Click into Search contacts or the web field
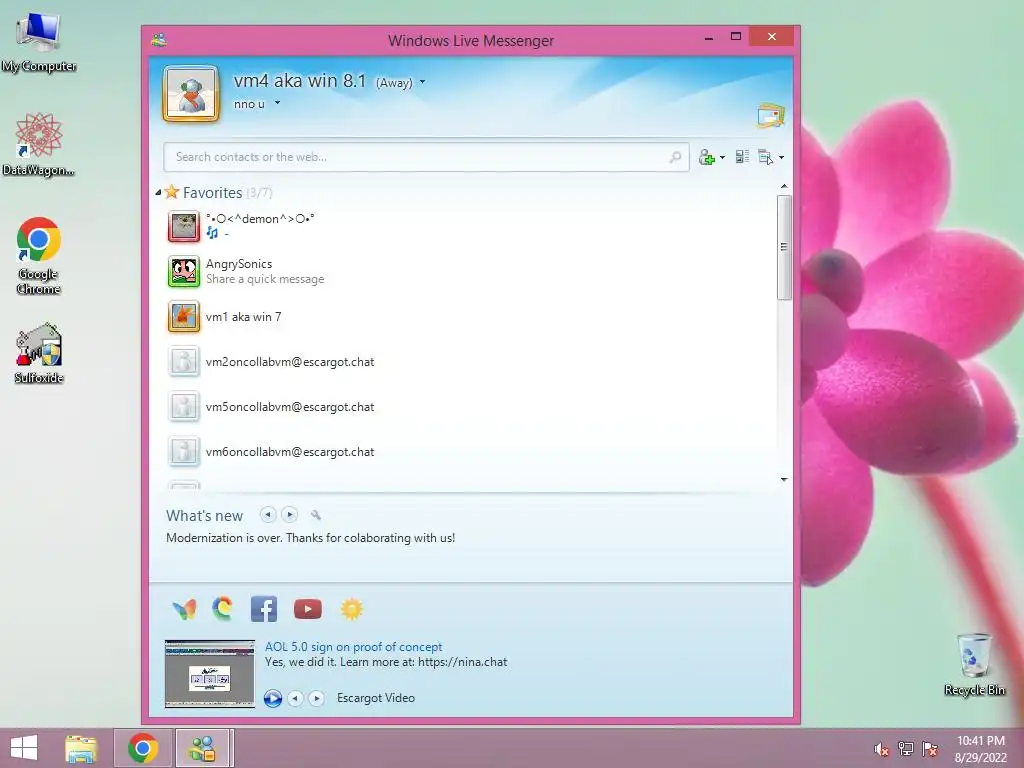 tap(426, 157)
